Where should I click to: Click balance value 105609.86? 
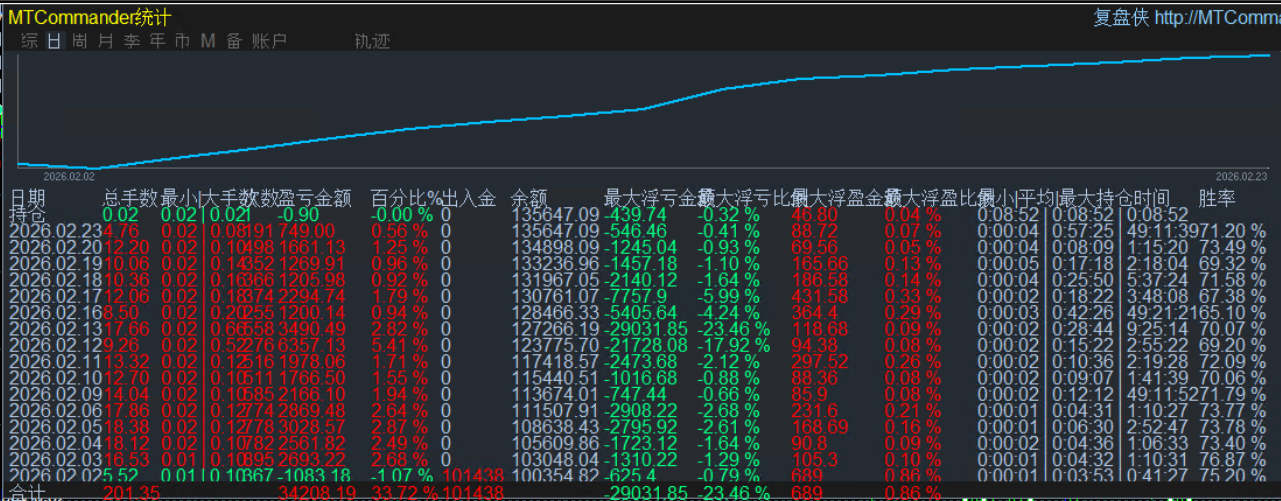[x=555, y=442]
